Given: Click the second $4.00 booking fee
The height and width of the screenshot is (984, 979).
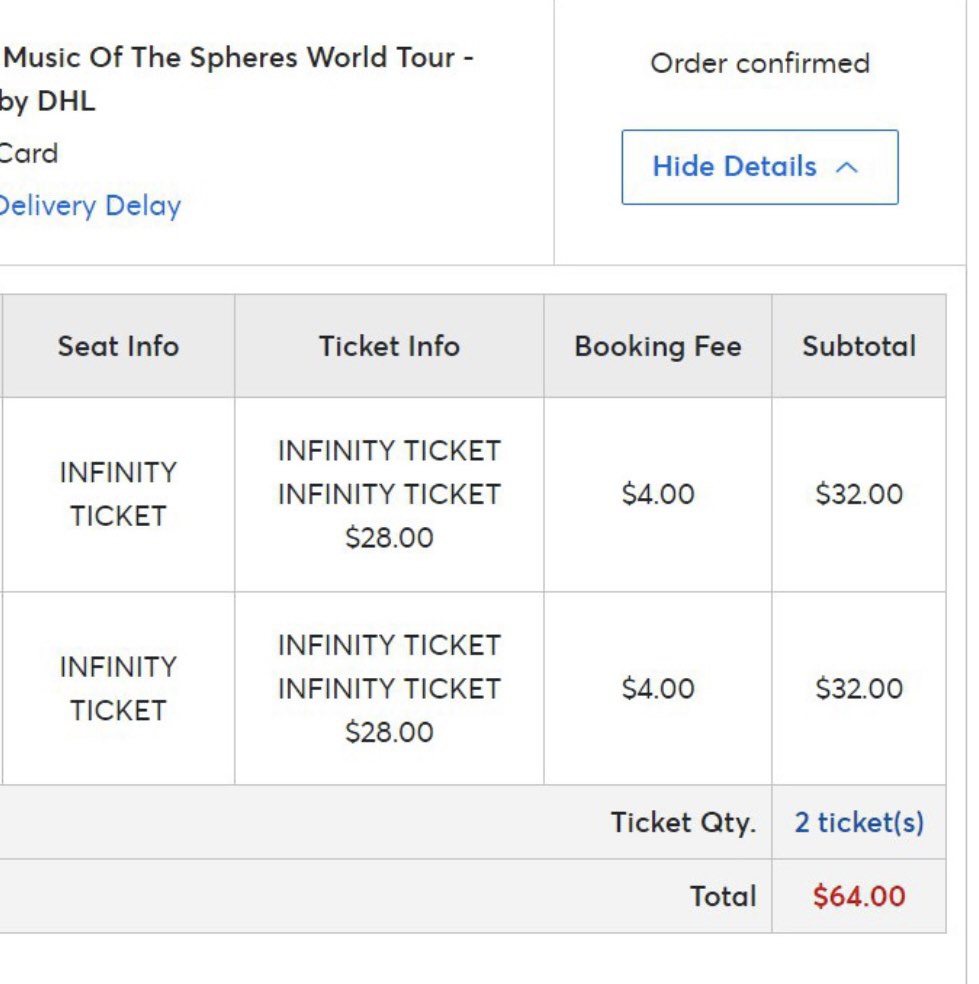Looking at the screenshot, I should [x=658, y=688].
